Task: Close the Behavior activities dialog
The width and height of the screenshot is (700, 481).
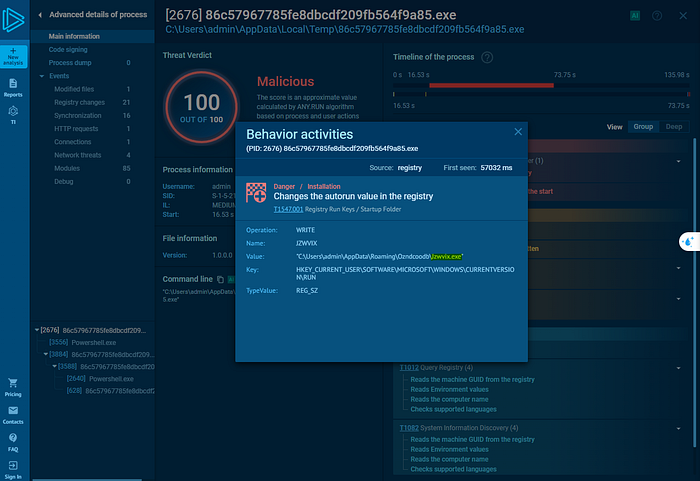Action: click(x=518, y=132)
